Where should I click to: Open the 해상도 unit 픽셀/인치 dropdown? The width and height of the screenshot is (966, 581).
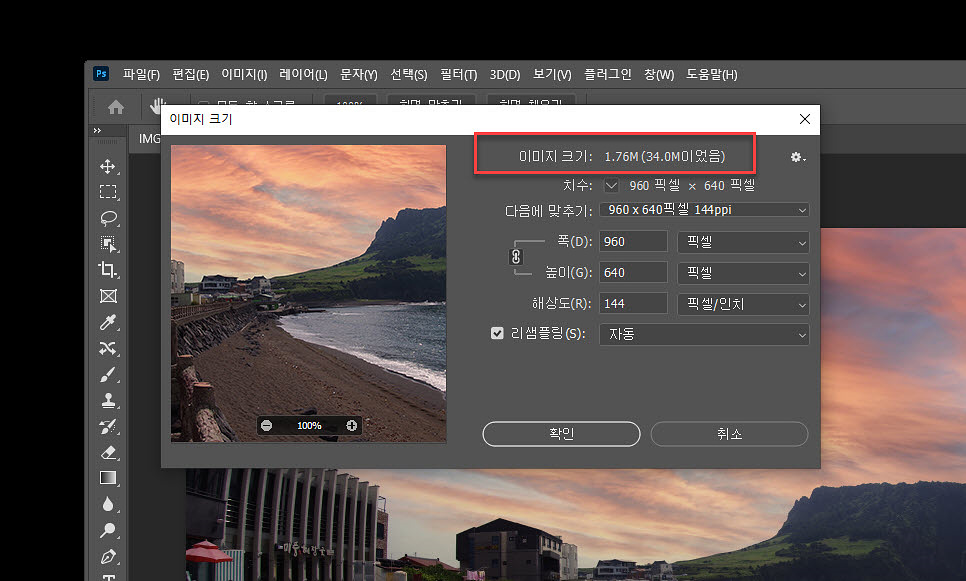point(743,304)
